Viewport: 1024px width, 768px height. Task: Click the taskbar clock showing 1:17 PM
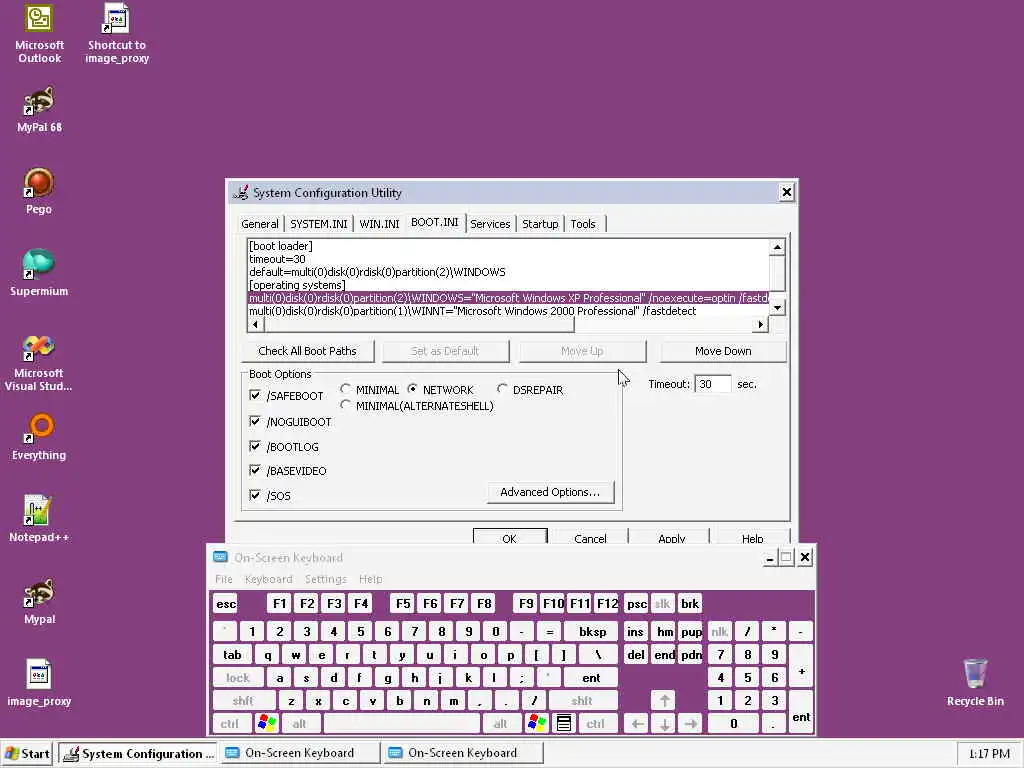[989, 754]
